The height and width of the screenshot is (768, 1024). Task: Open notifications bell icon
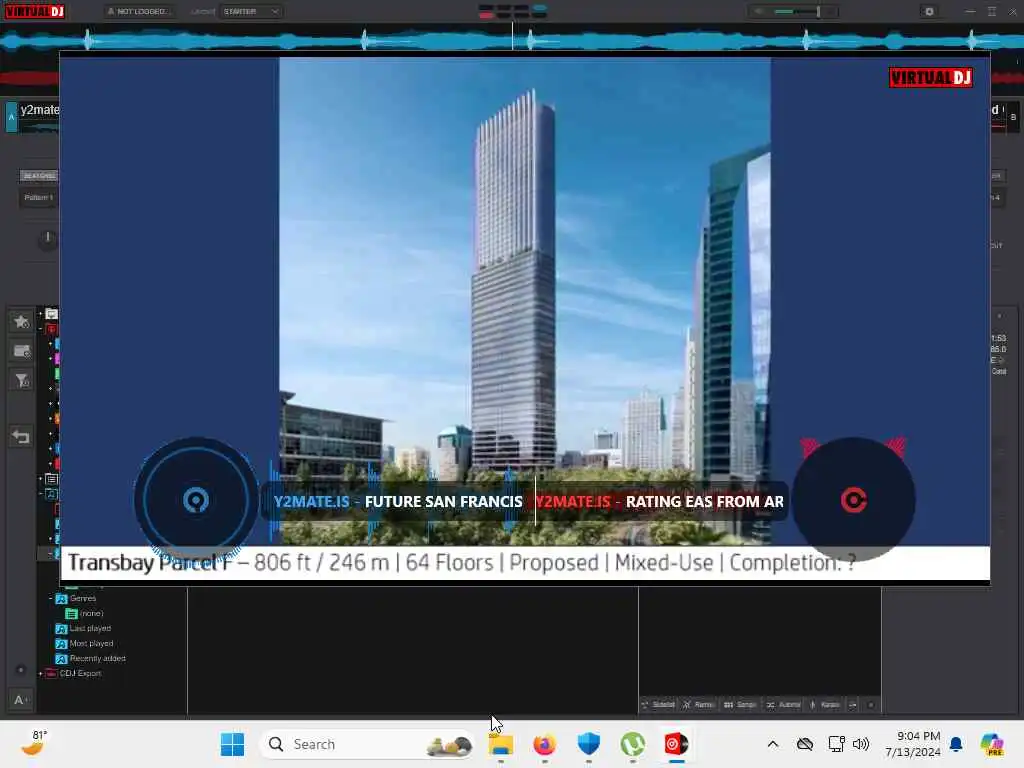956,744
